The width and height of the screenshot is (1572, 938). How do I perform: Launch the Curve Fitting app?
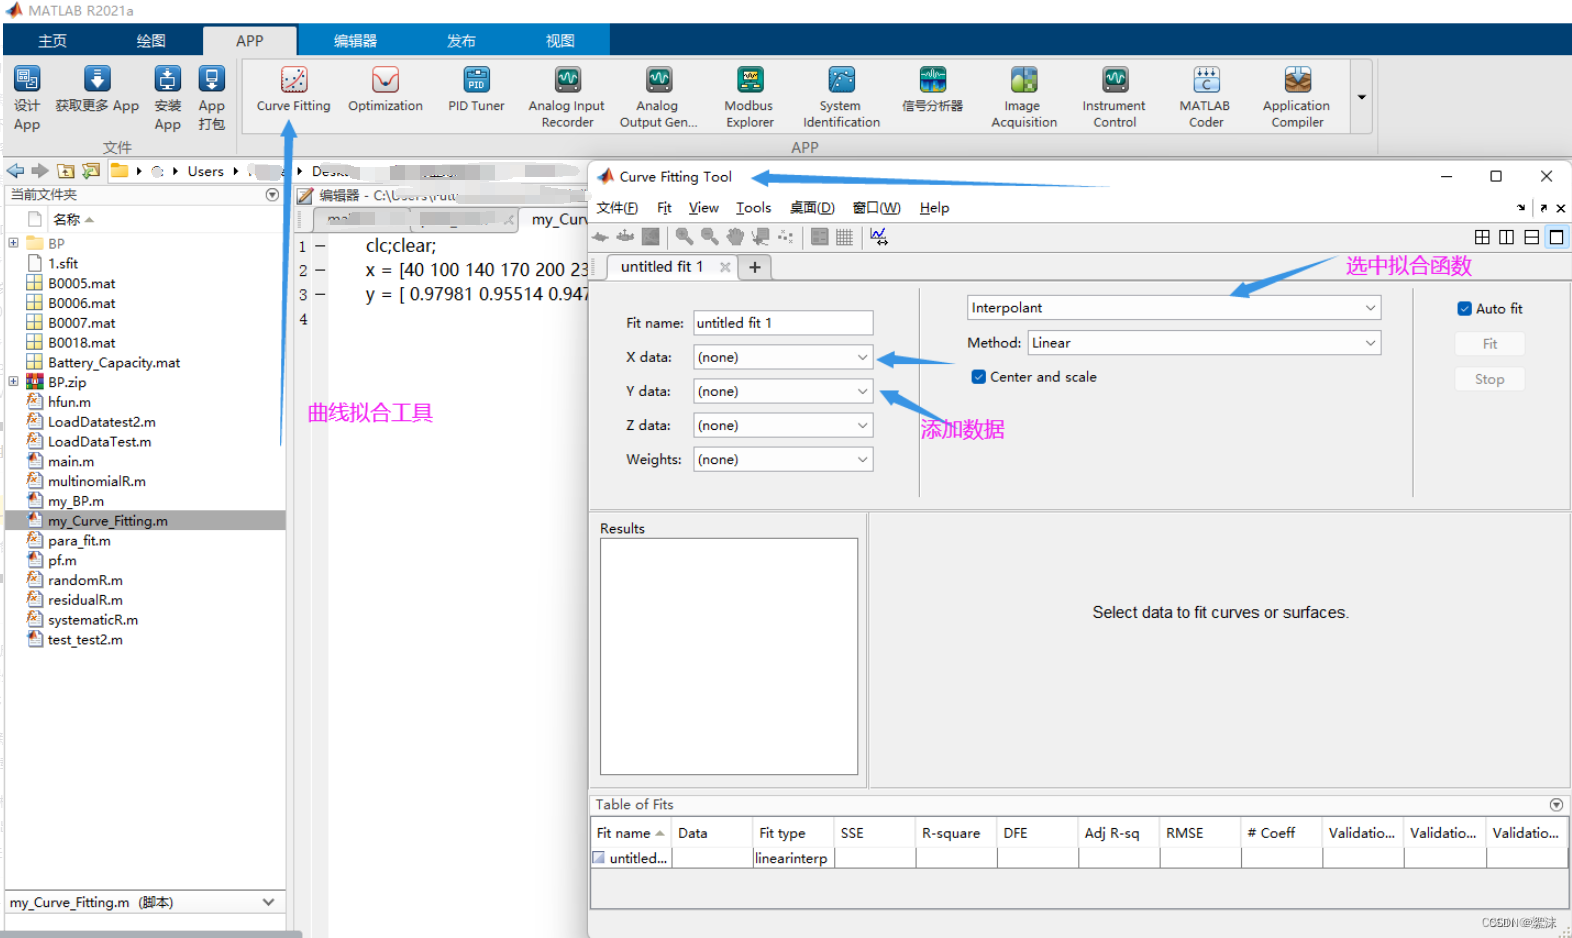[293, 90]
